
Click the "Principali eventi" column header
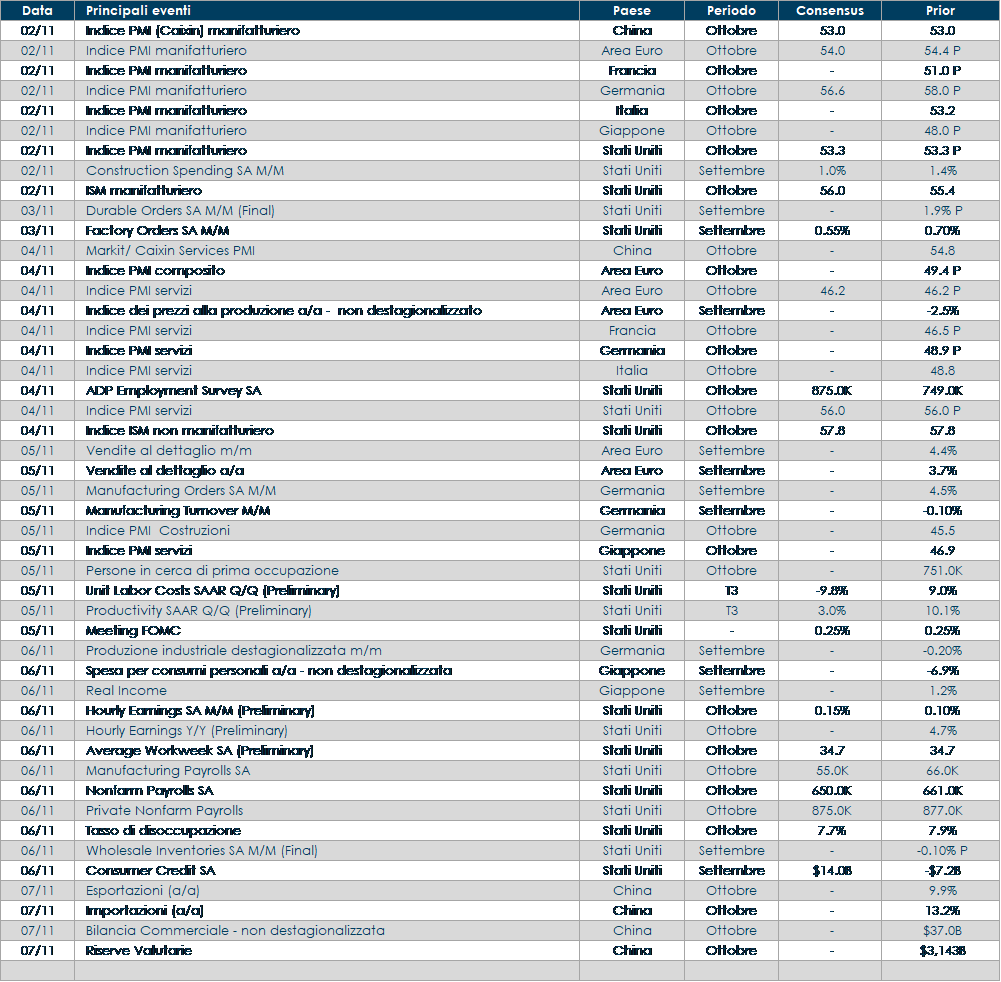coord(136,10)
